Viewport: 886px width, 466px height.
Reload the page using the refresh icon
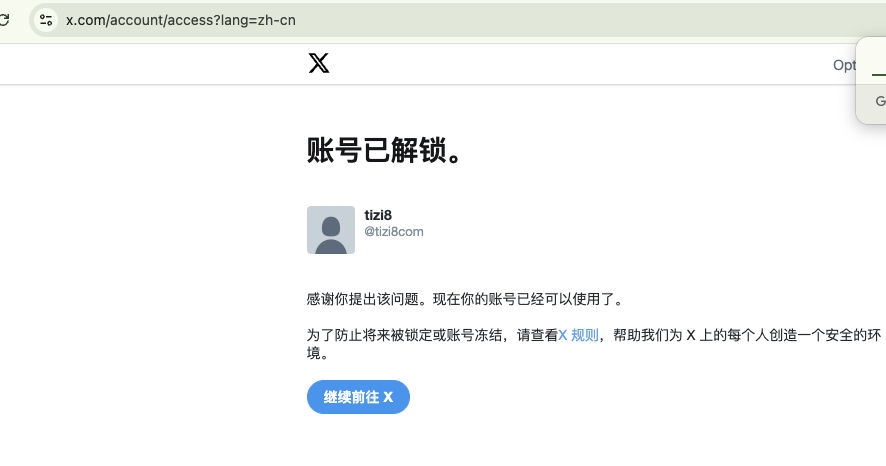(x=5, y=20)
